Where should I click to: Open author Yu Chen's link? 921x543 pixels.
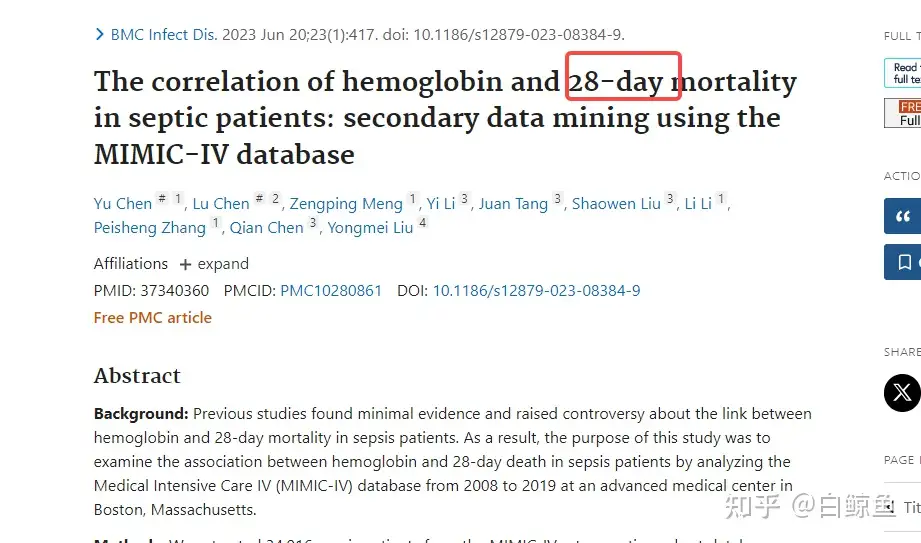(123, 203)
